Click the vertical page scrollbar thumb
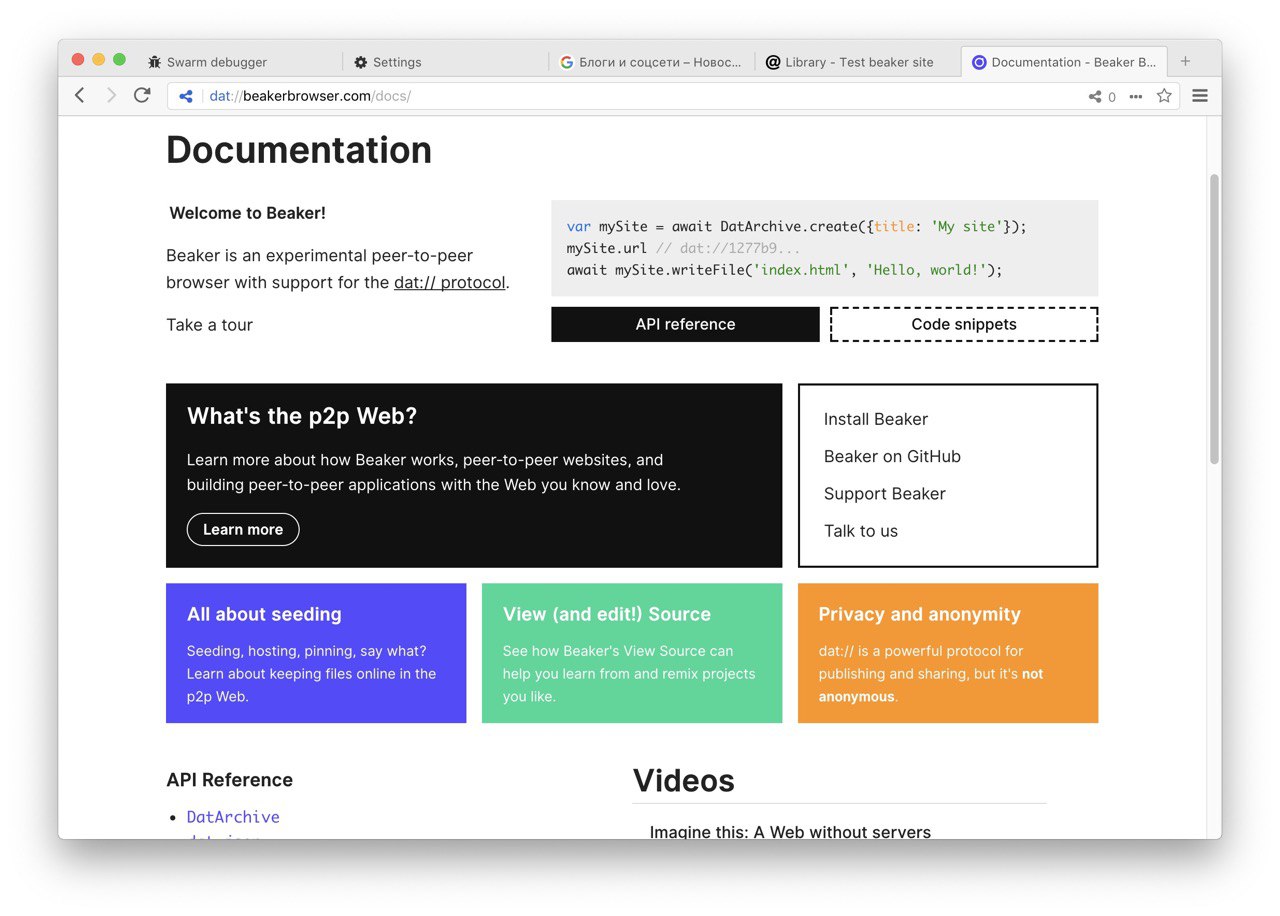Image resolution: width=1280 pixels, height=916 pixels. pos(1214,319)
